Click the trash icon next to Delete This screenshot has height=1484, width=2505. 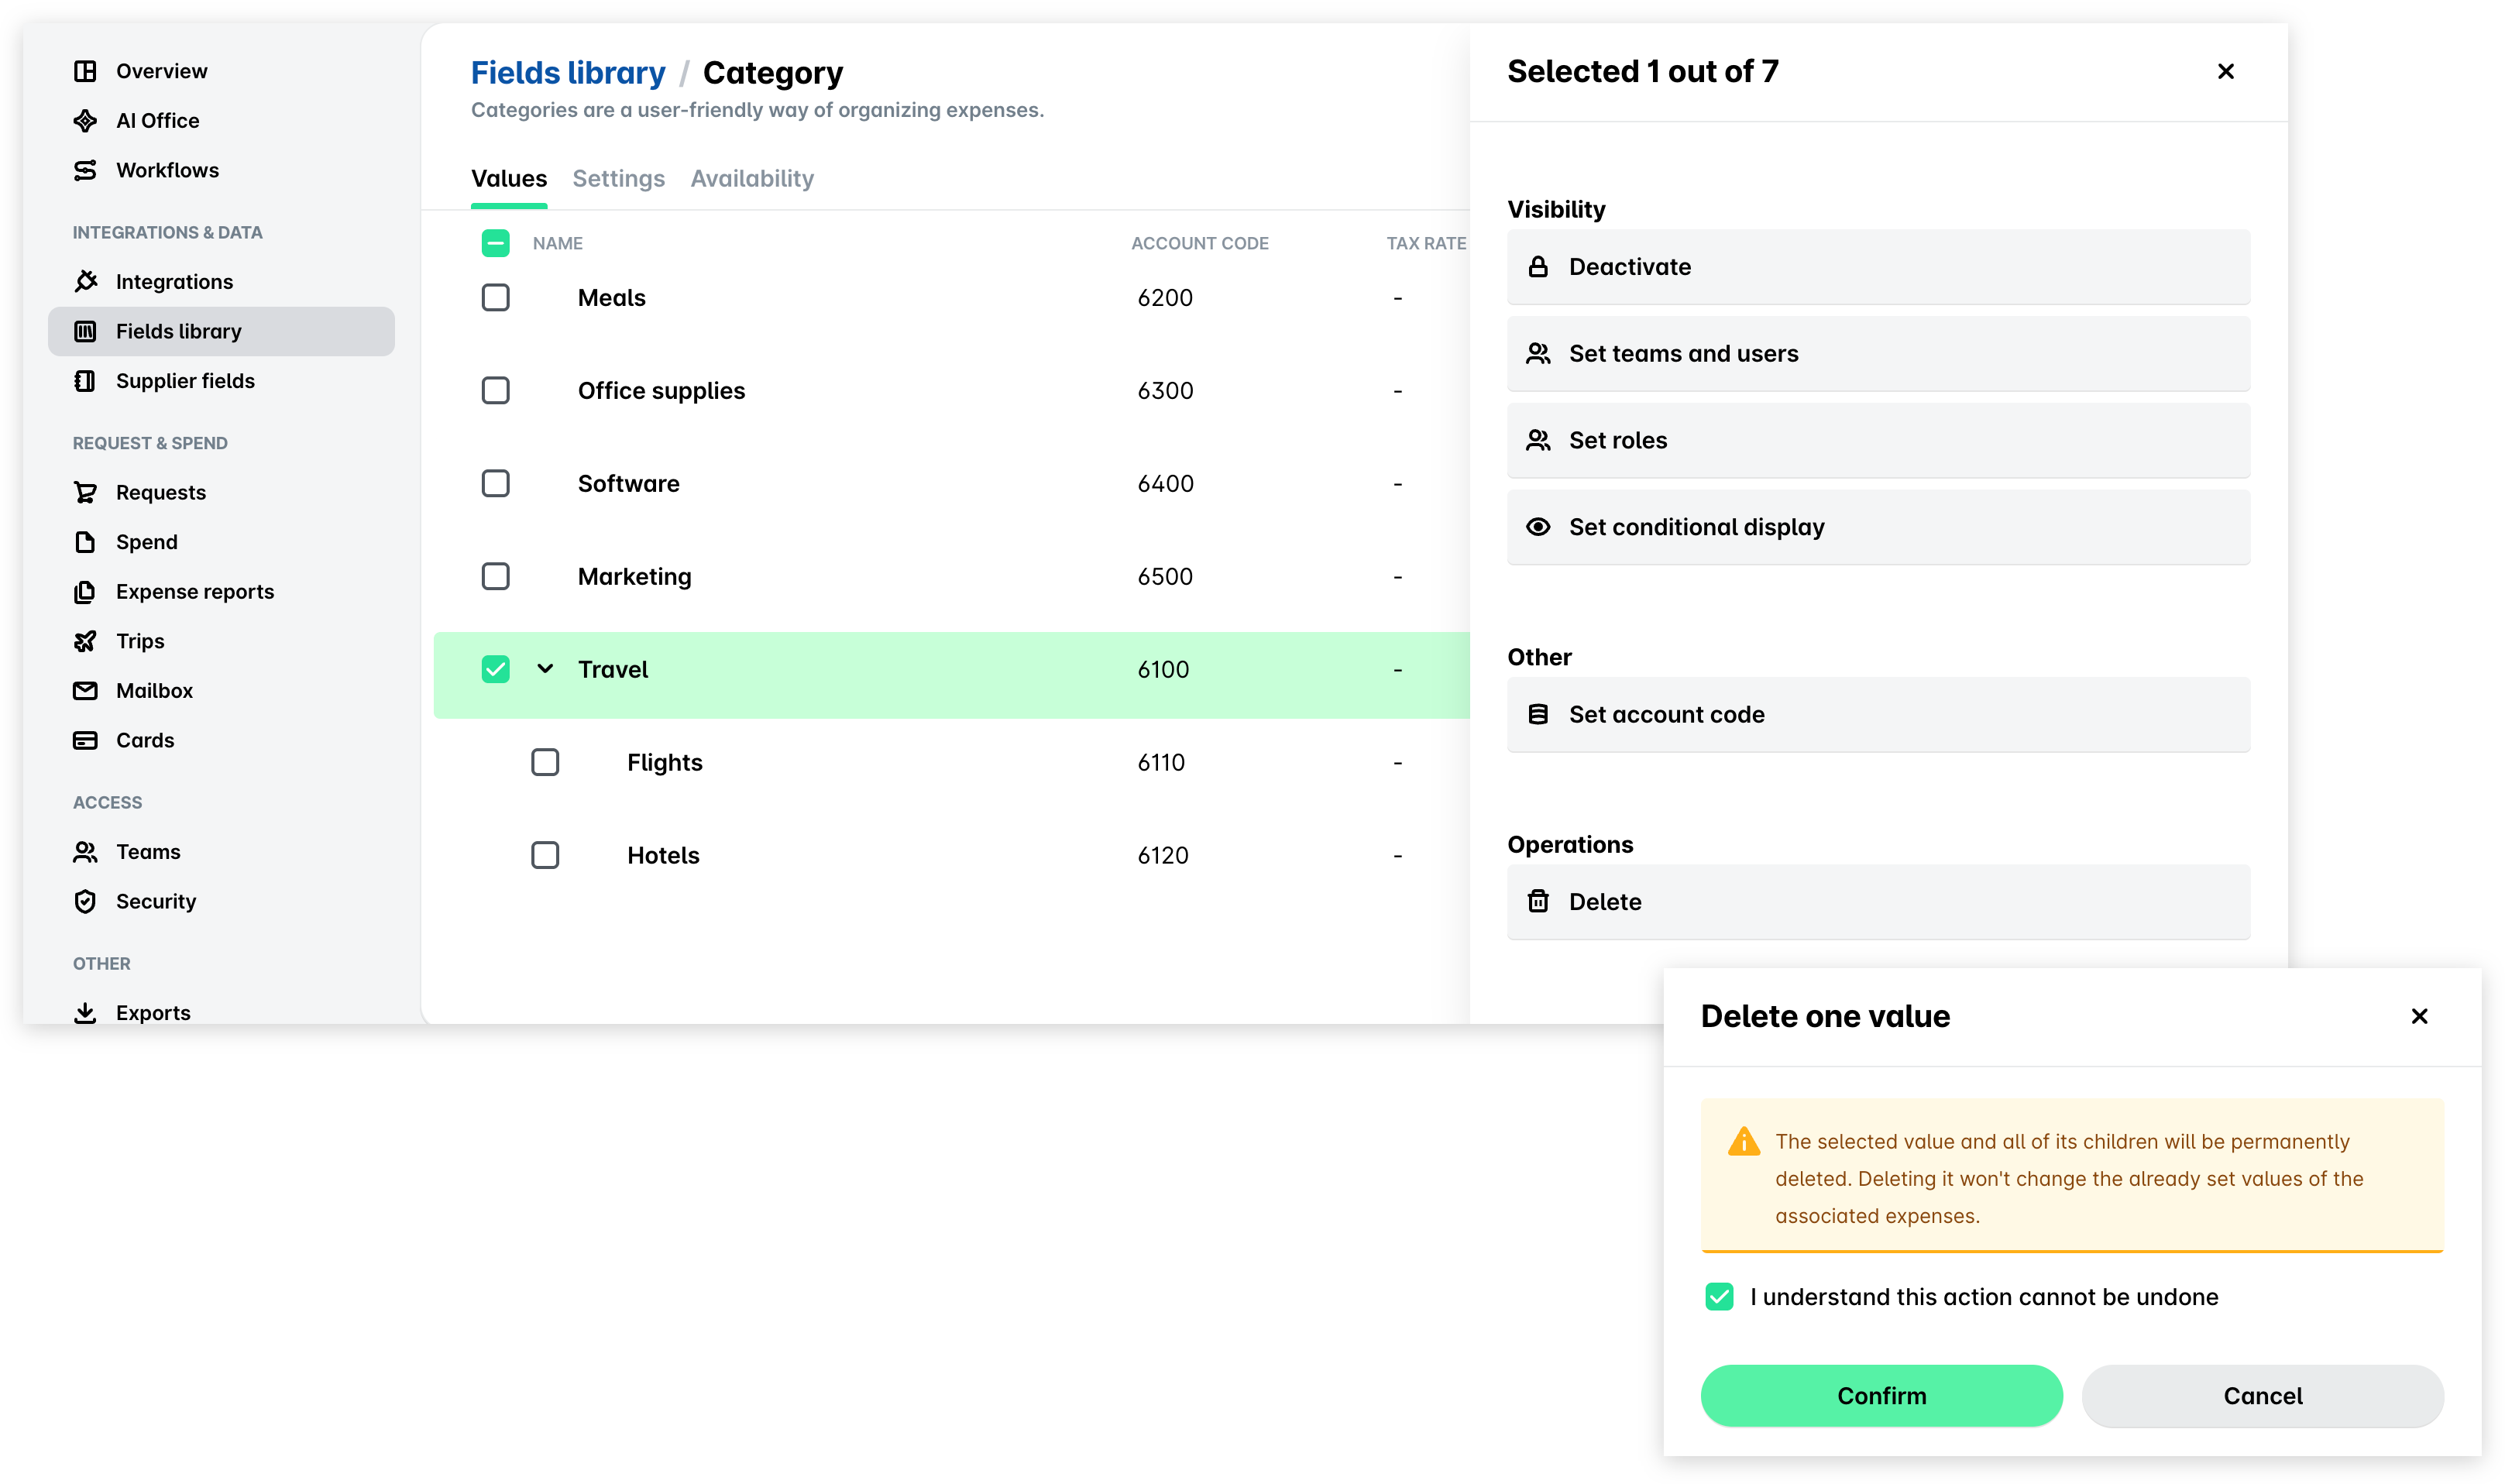(1538, 902)
